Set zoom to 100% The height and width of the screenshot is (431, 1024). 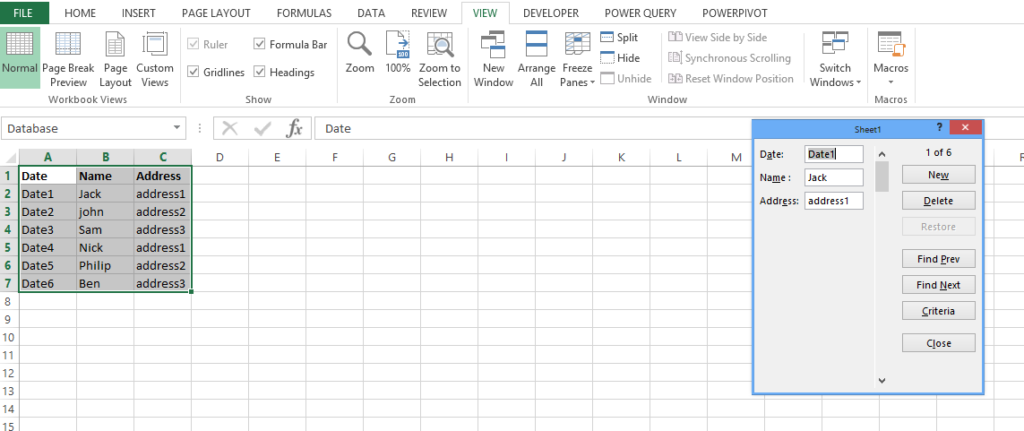(398, 52)
